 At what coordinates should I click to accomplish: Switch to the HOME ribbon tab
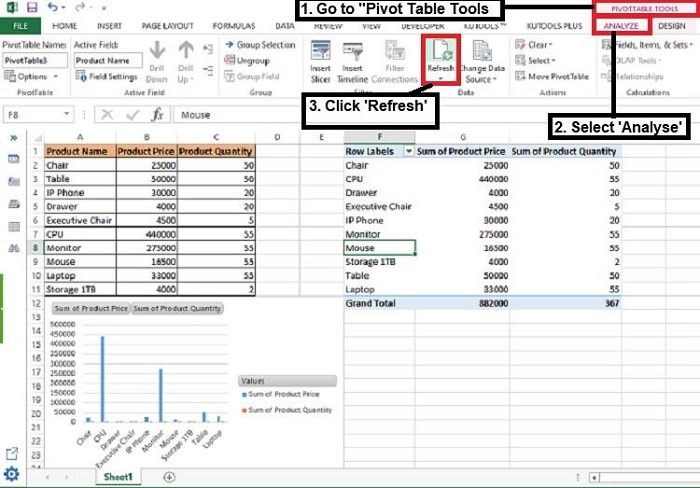click(64, 26)
